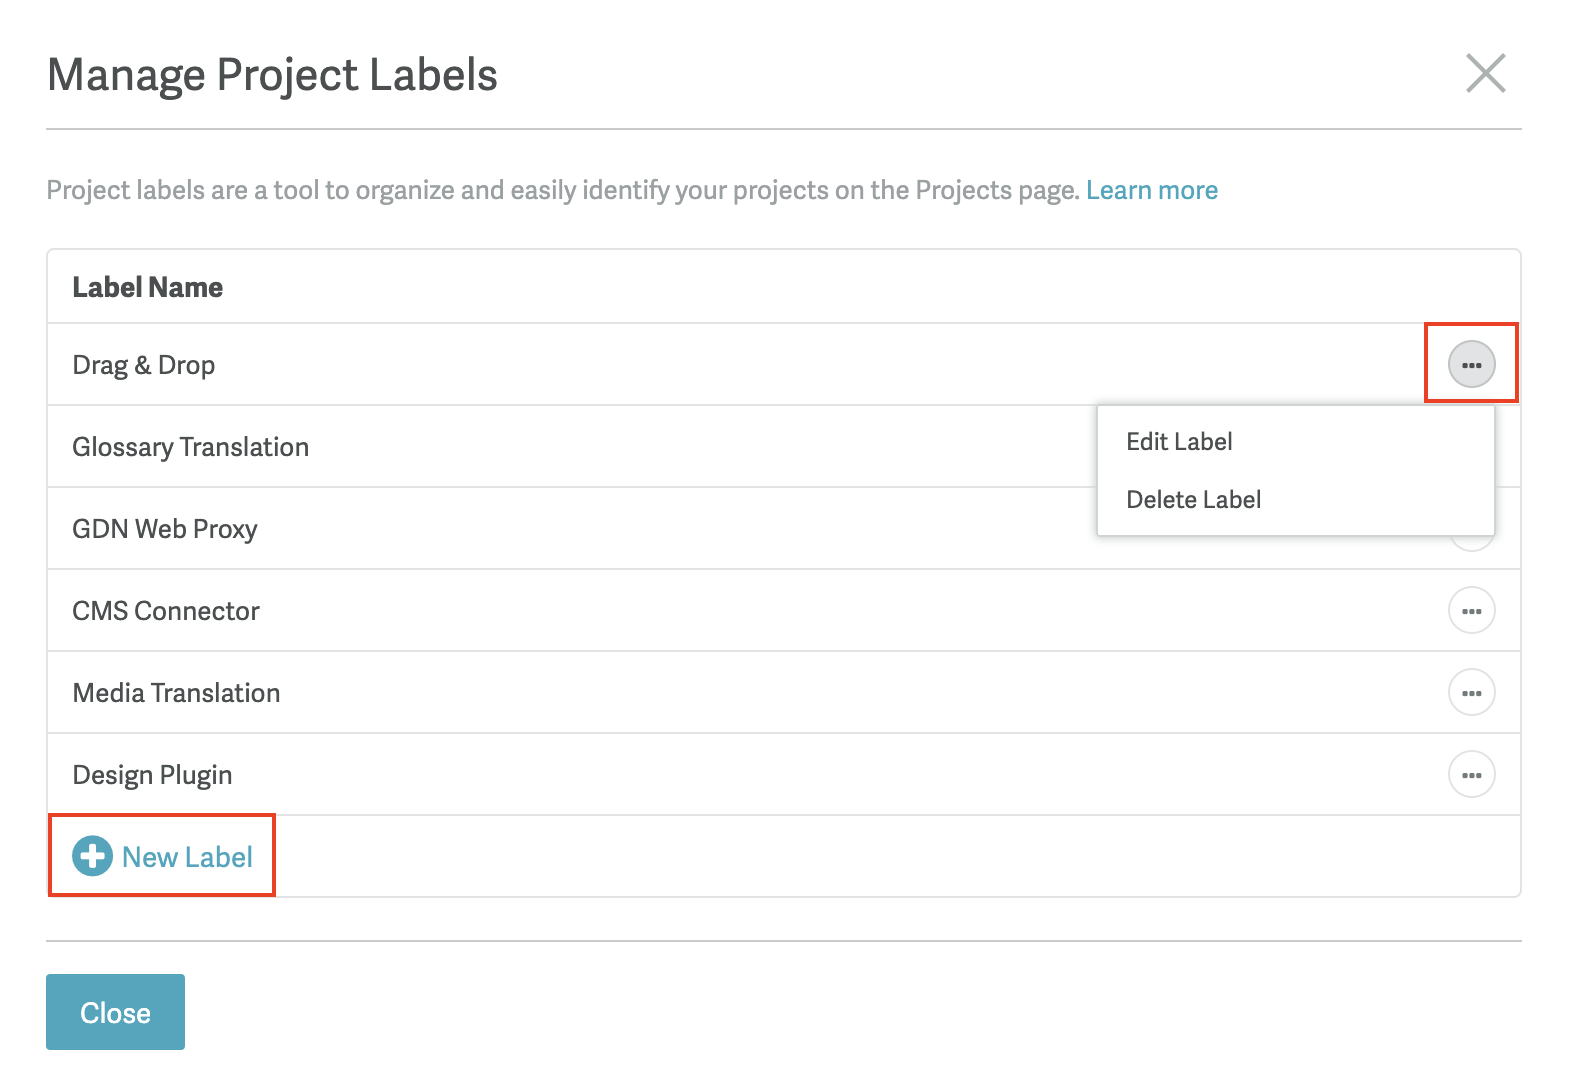The image size is (1580, 1080).
Task: Add a label via New Label text
Action: pyautogui.click(x=187, y=857)
